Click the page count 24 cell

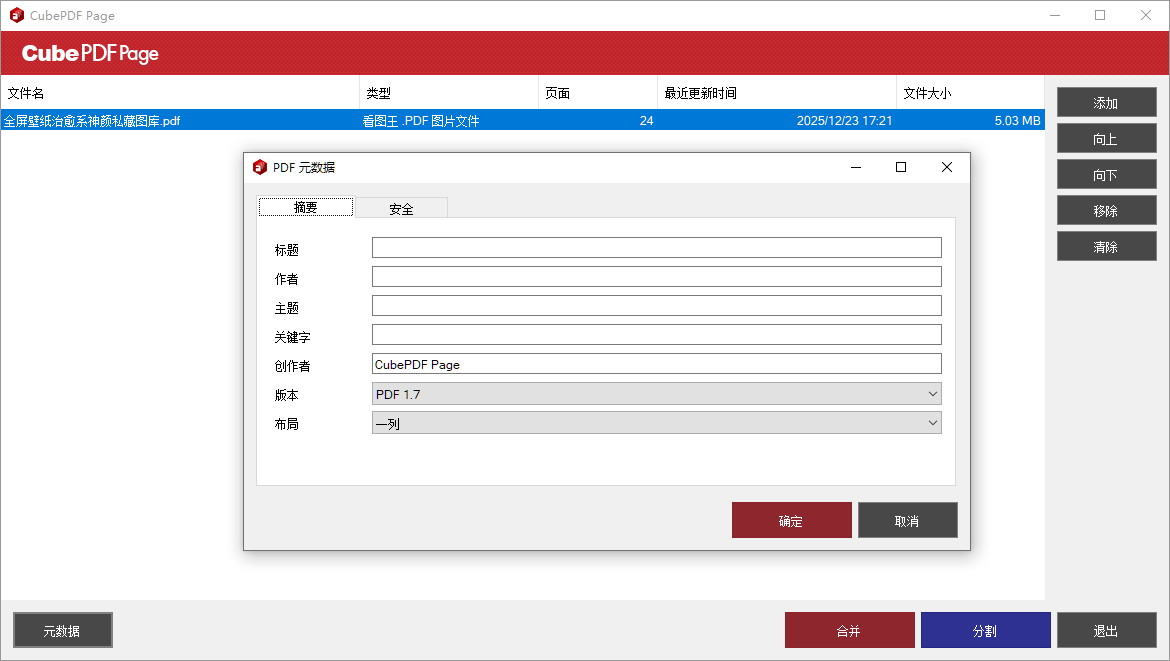(x=646, y=121)
